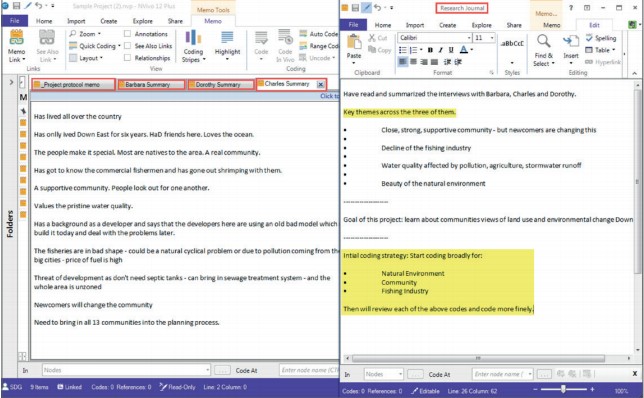Image resolution: width=644 pixels, height=398 pixels.
Task: Enable the Annotations checkbox
Action: click(127, 34)
